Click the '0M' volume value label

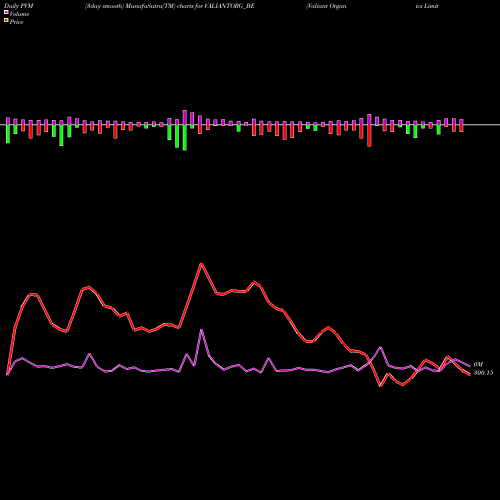pos(478,364)
